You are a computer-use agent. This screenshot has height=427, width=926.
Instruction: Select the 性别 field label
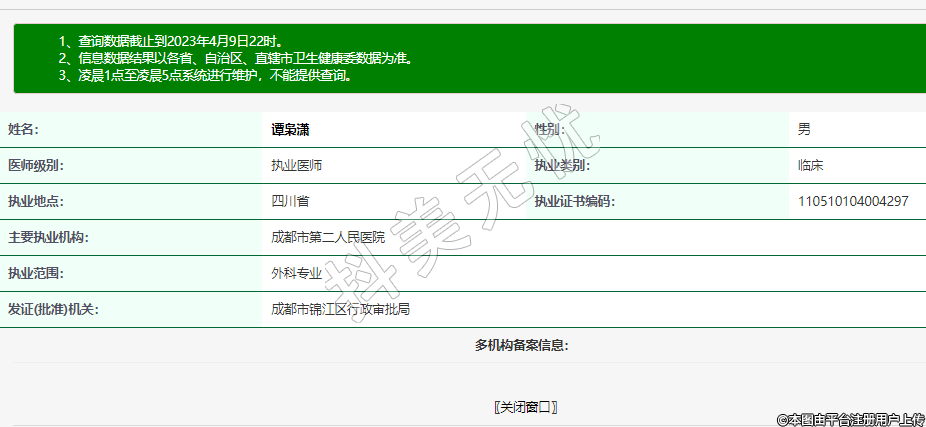click(x=549, y=130)
